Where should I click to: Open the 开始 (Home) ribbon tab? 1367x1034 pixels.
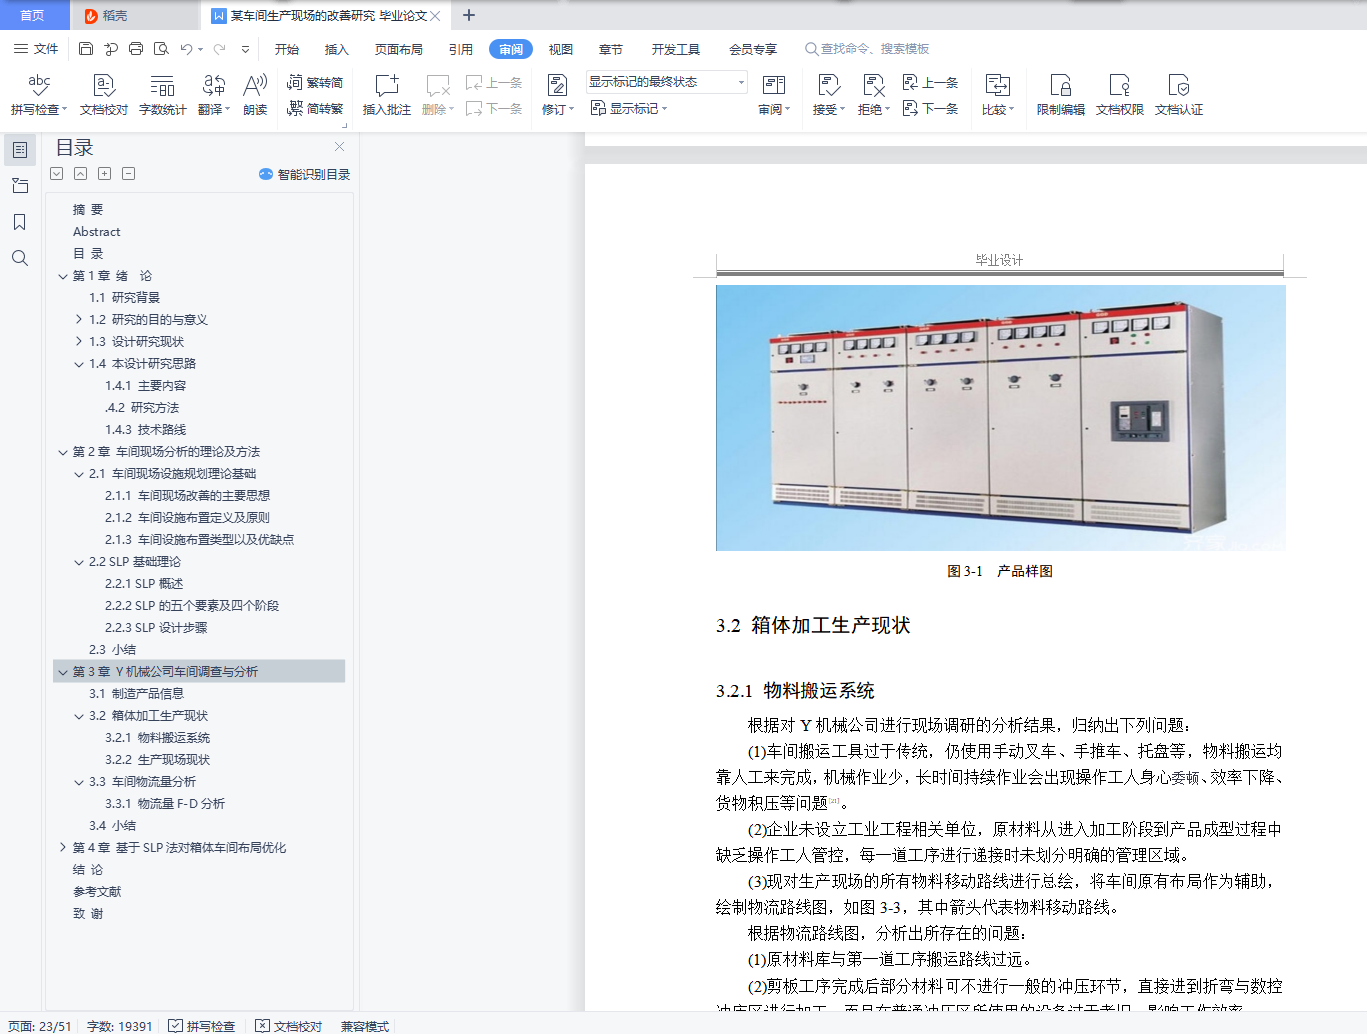(x=287, y=49)
